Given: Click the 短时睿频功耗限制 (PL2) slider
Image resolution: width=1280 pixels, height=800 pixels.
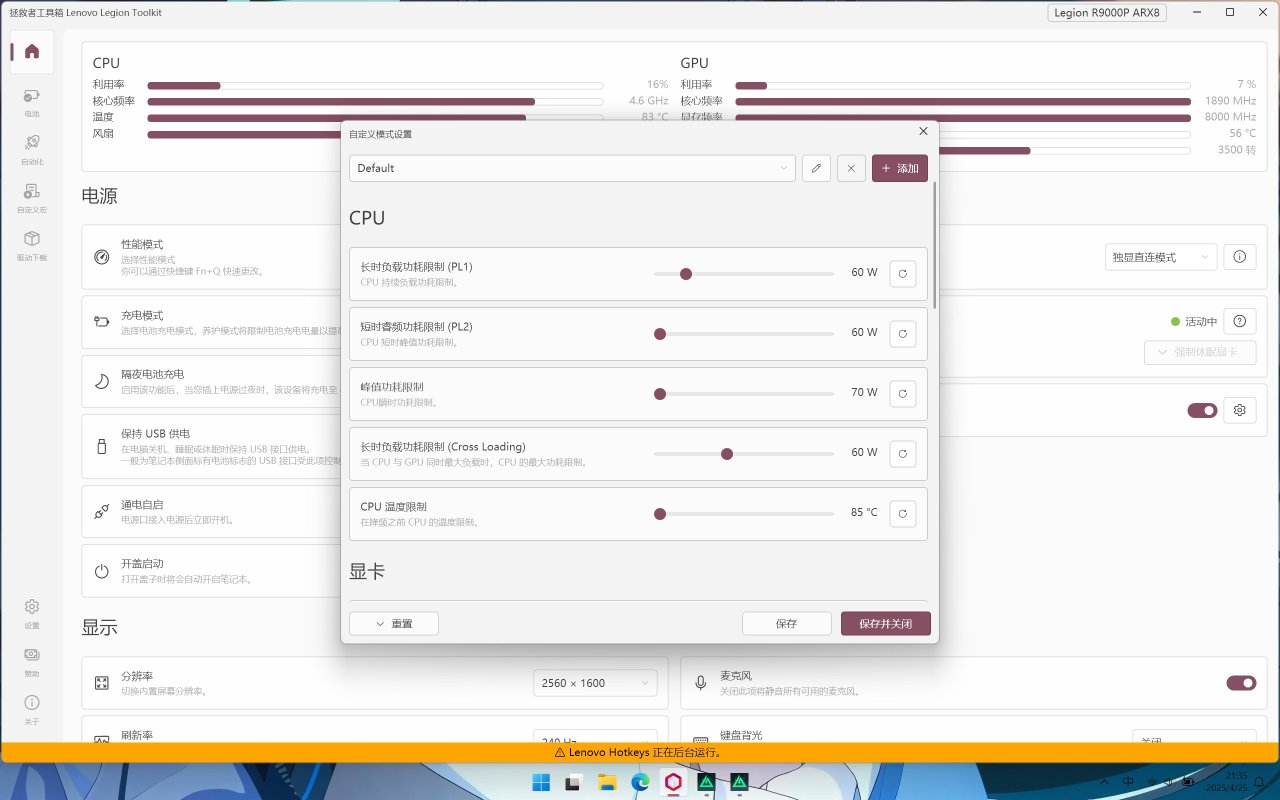Looking at the screenshot, I should pyautogui.click(x=744, y=333).
